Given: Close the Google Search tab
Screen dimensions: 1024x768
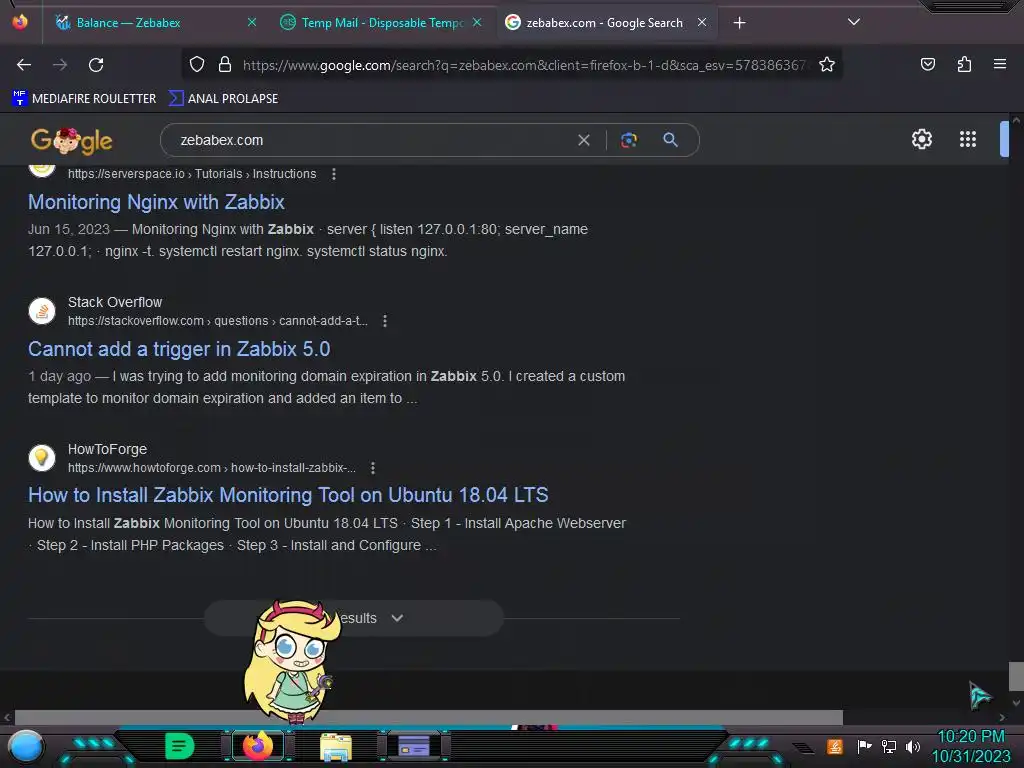Looking at the screenshot, I should pyautogui.click(x=702, y=22).
